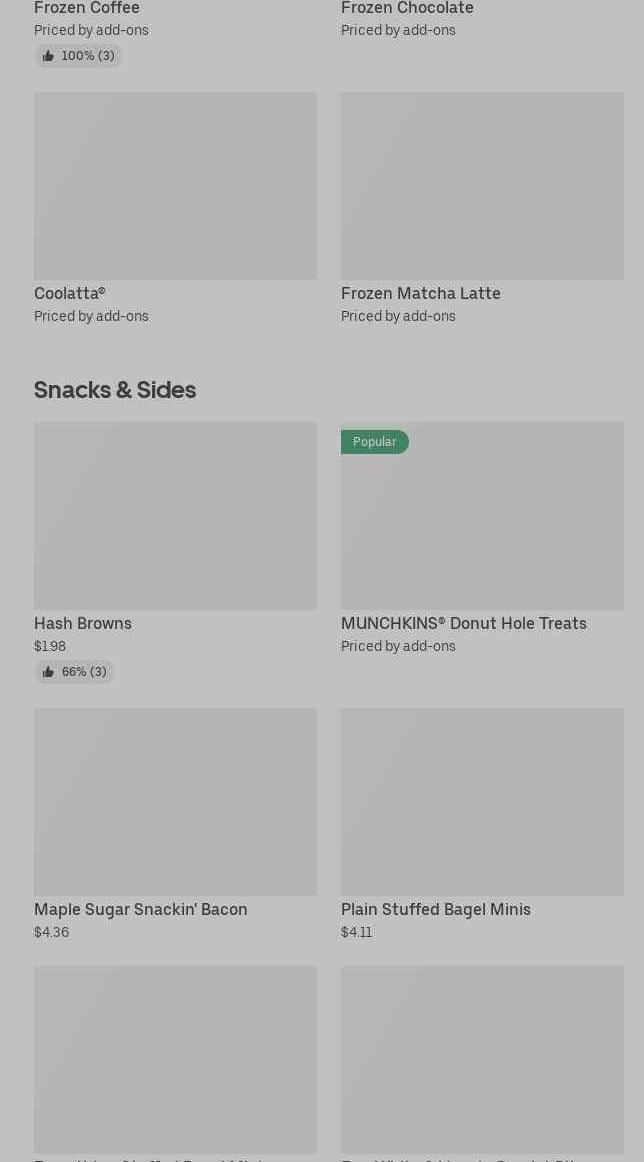The width and height of the screenshot is (644, 1162).
Task: Select the Hash Browns product image
Action: pos(175,516)
